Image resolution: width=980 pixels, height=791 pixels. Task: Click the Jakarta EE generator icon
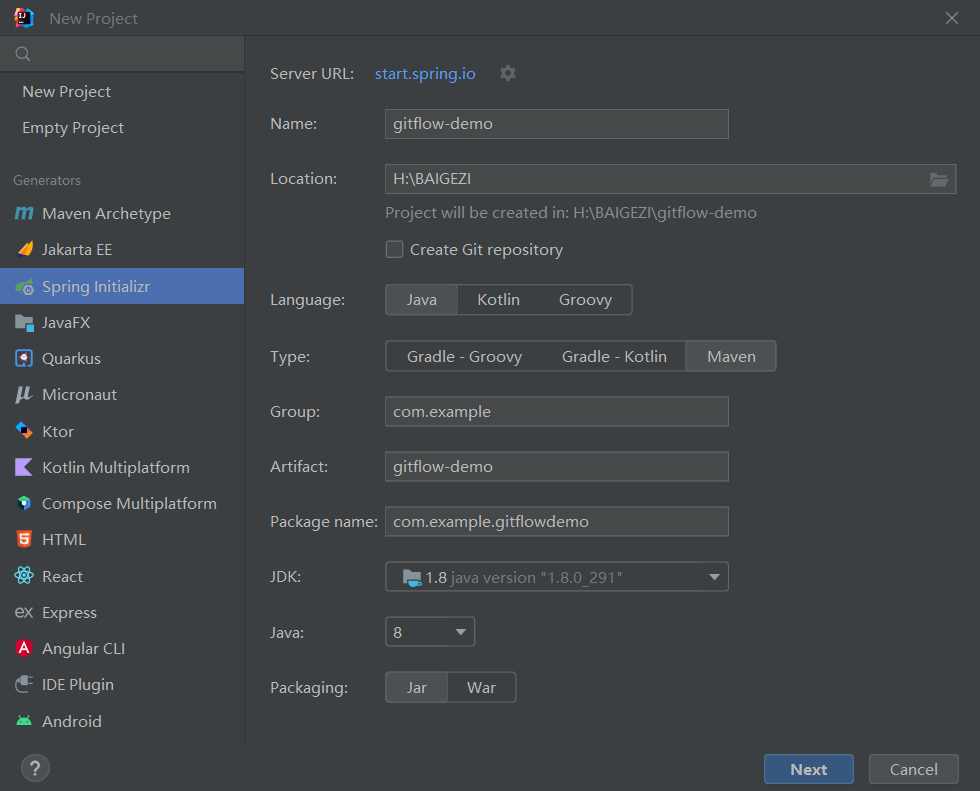24,249
